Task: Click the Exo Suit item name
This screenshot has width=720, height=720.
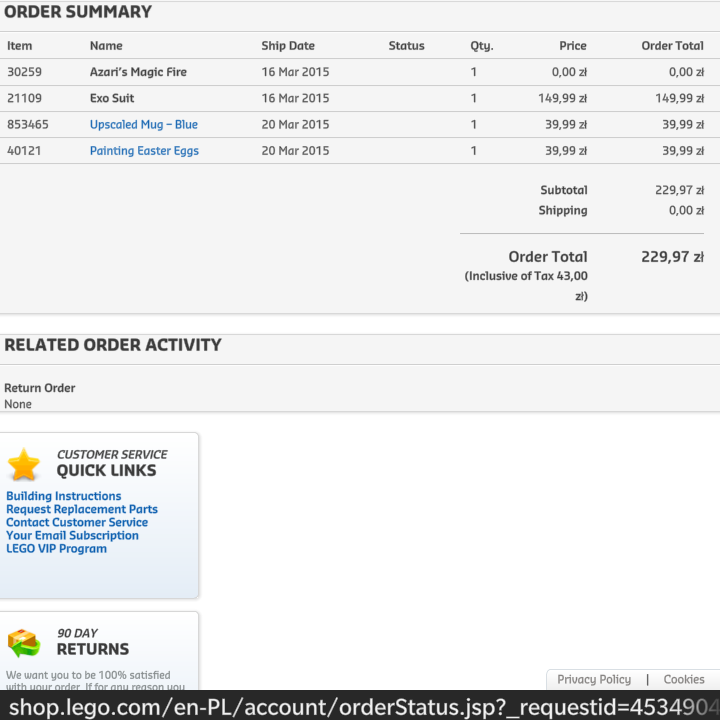Action: tap(112, 98)
